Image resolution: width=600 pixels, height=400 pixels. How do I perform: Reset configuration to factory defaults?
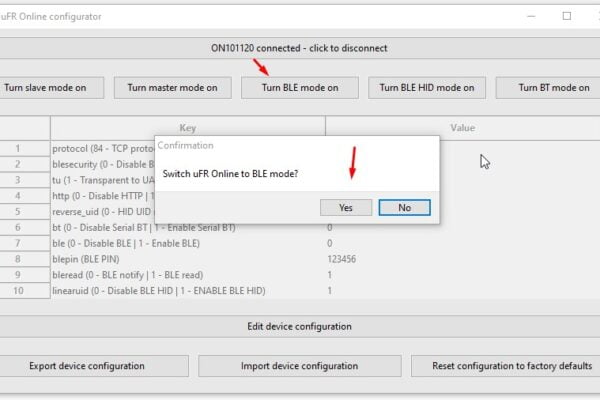(x=506, y=366)
